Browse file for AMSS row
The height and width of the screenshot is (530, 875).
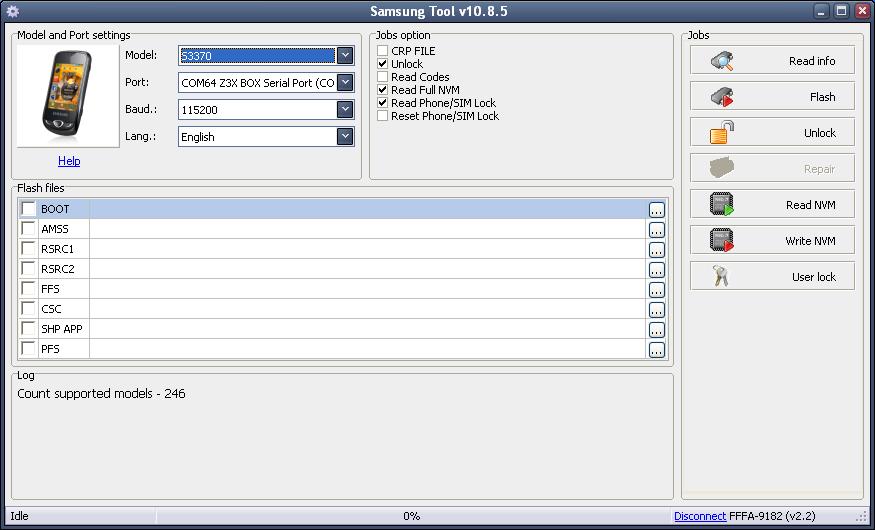point(657,230)
